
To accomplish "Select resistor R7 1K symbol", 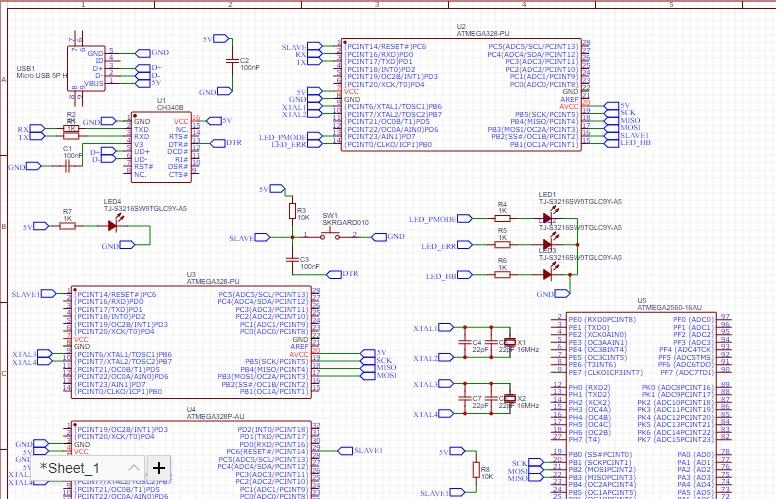I will 67,226.
